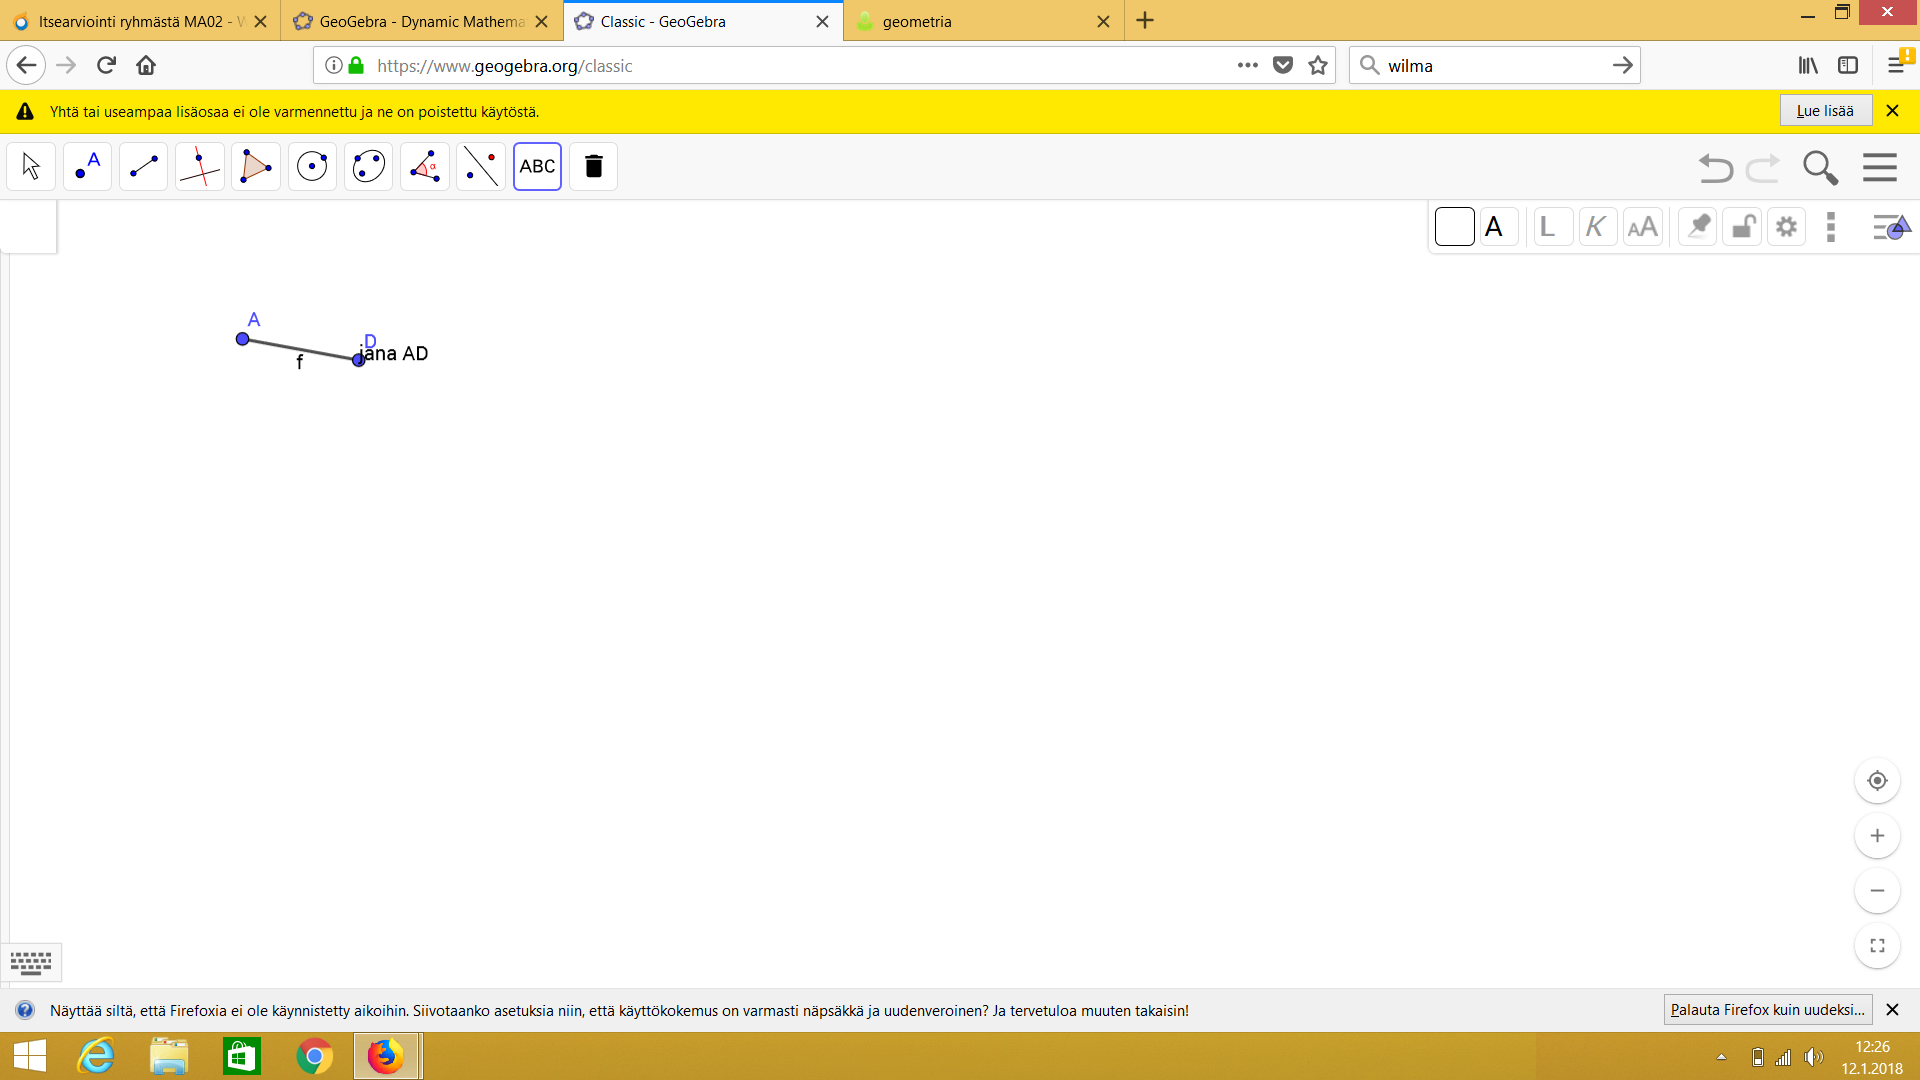Select the Perpendicular Line tool

click(199, 166)
